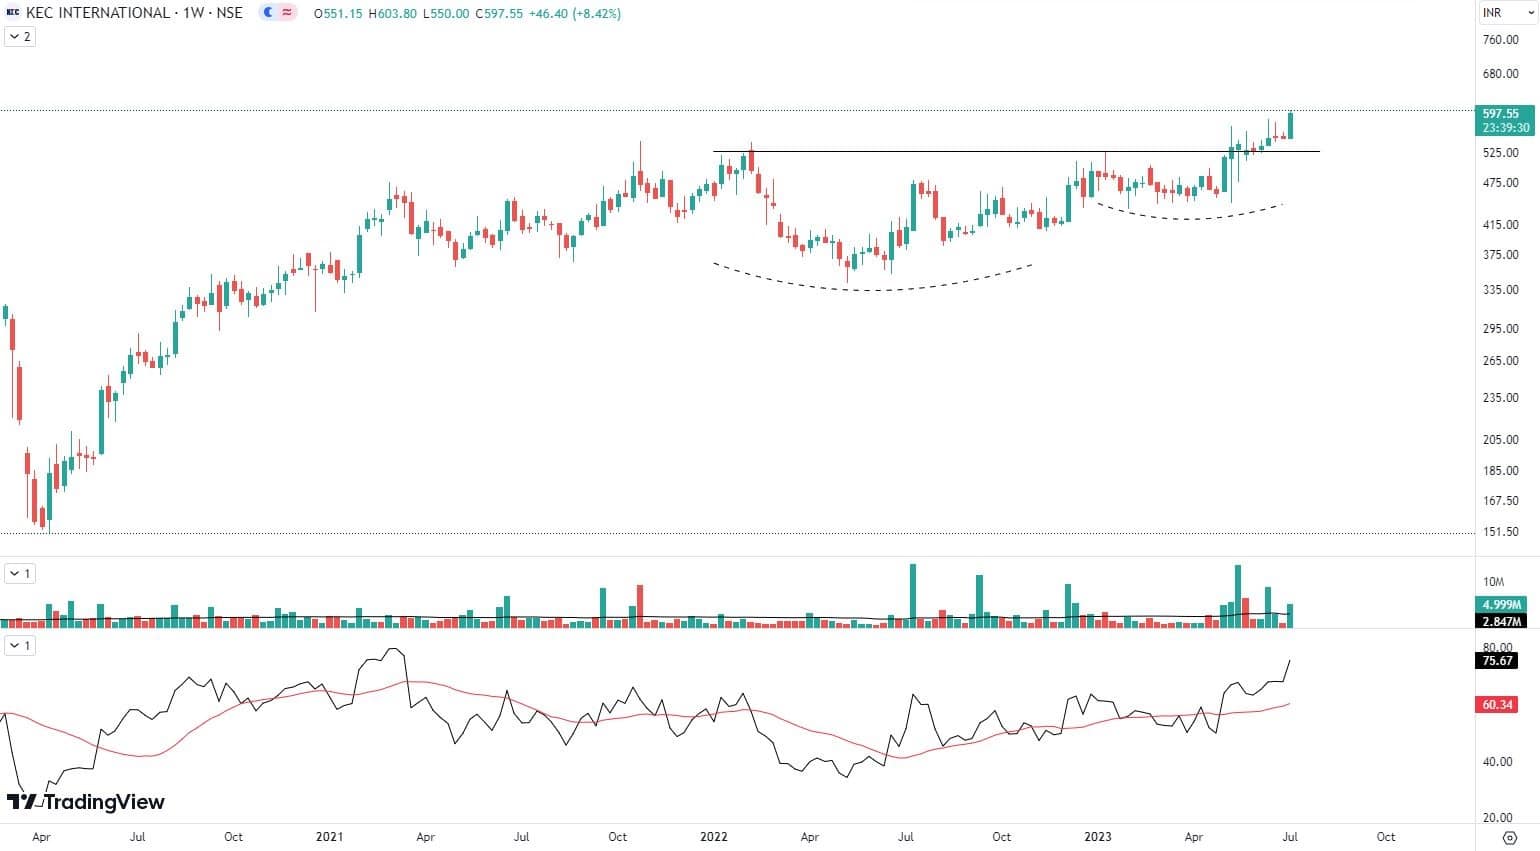Select the 75.67 RSI value label
The width and height of the screenshot is (1540, 851).
pyautogui.click(x=1497, y=661)
